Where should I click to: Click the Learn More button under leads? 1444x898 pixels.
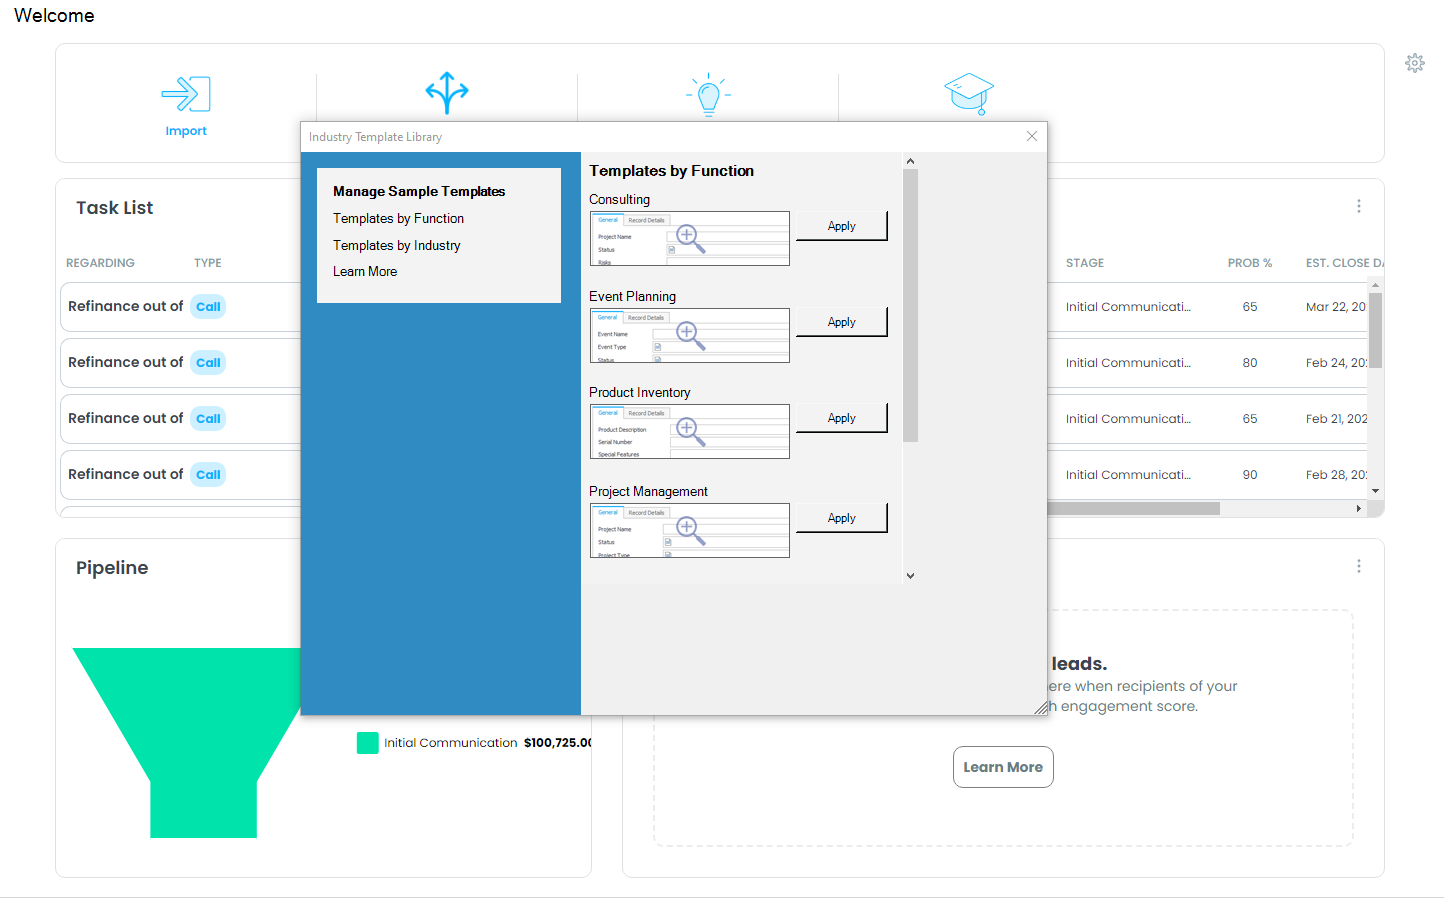tap(1003, 767)
